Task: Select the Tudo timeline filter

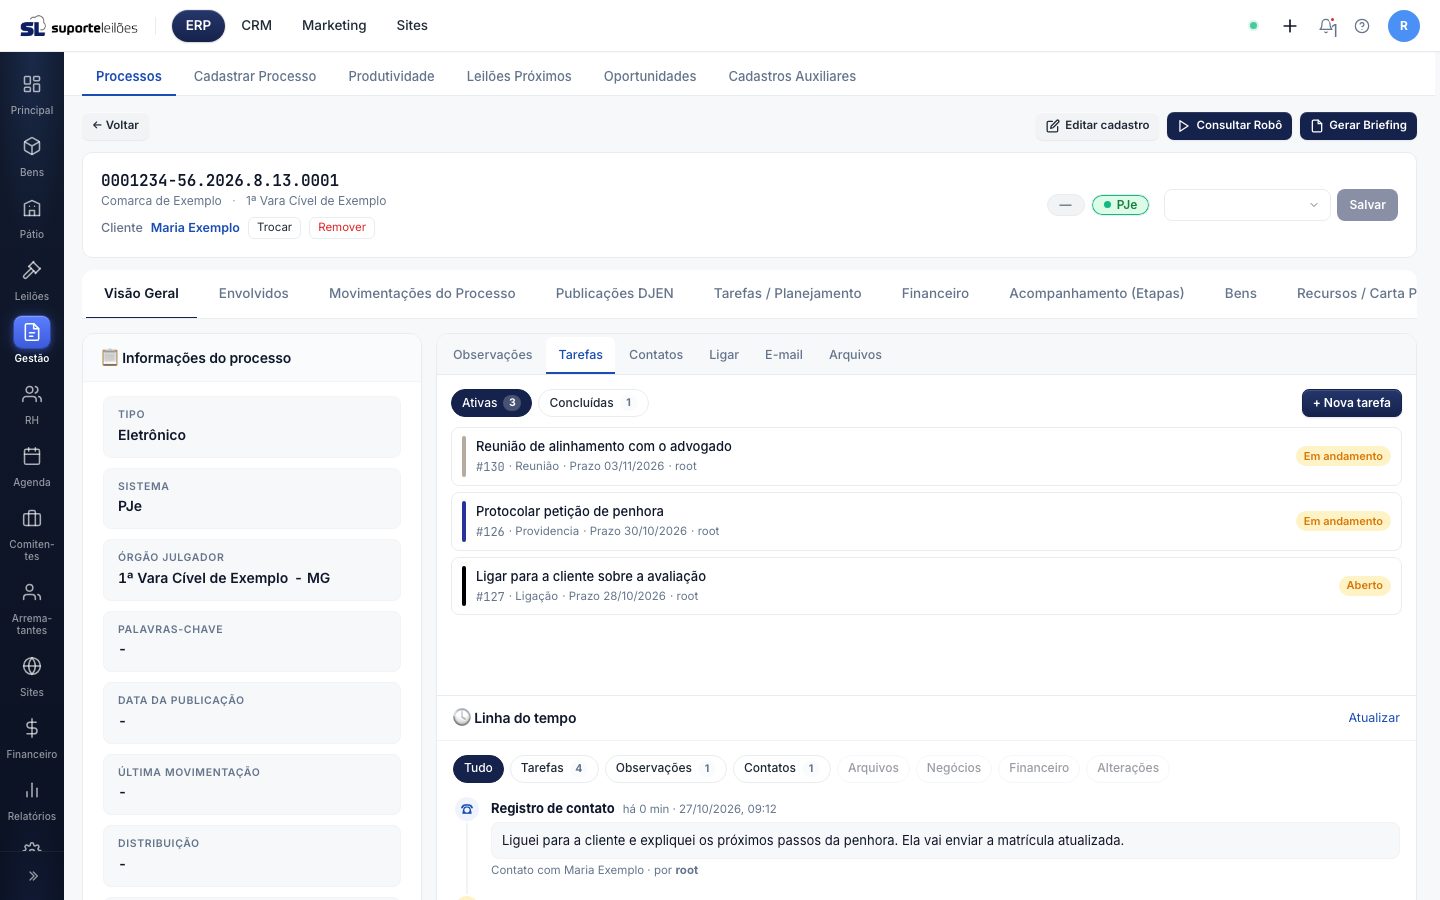Action: 478,768
